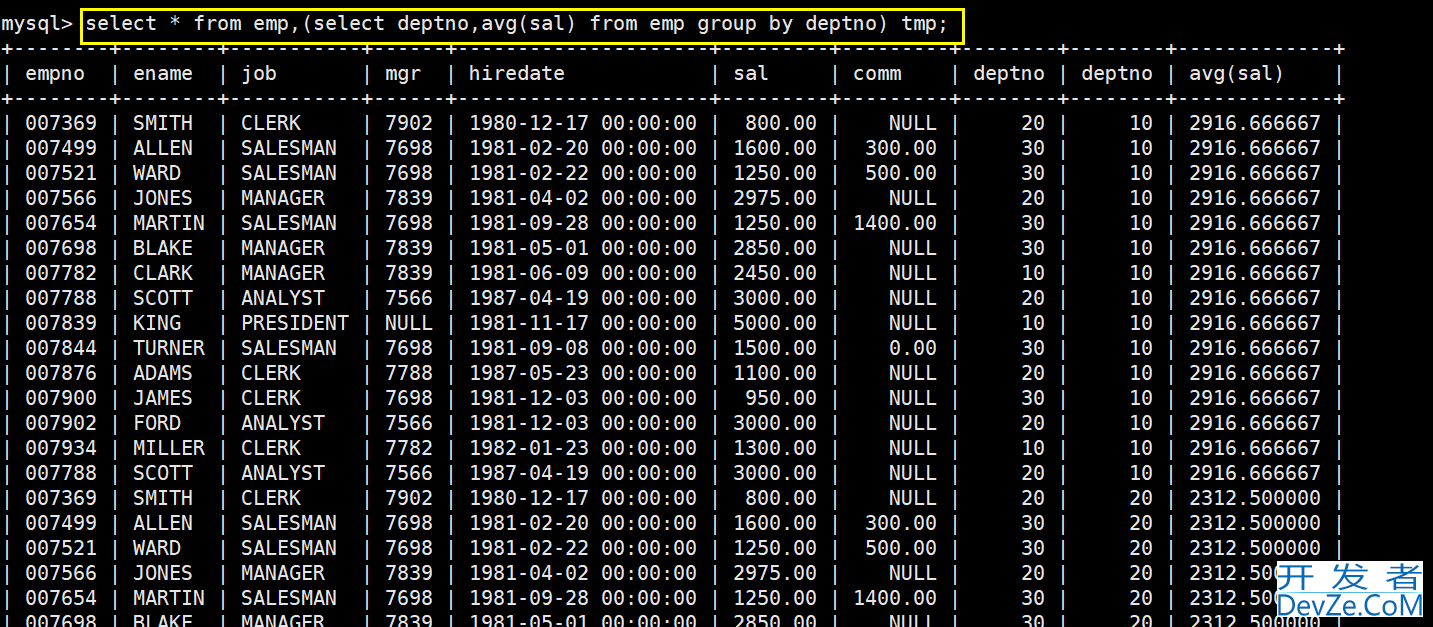
Task: Select the SQL query line starting with select *
Action: pos(516,23)
